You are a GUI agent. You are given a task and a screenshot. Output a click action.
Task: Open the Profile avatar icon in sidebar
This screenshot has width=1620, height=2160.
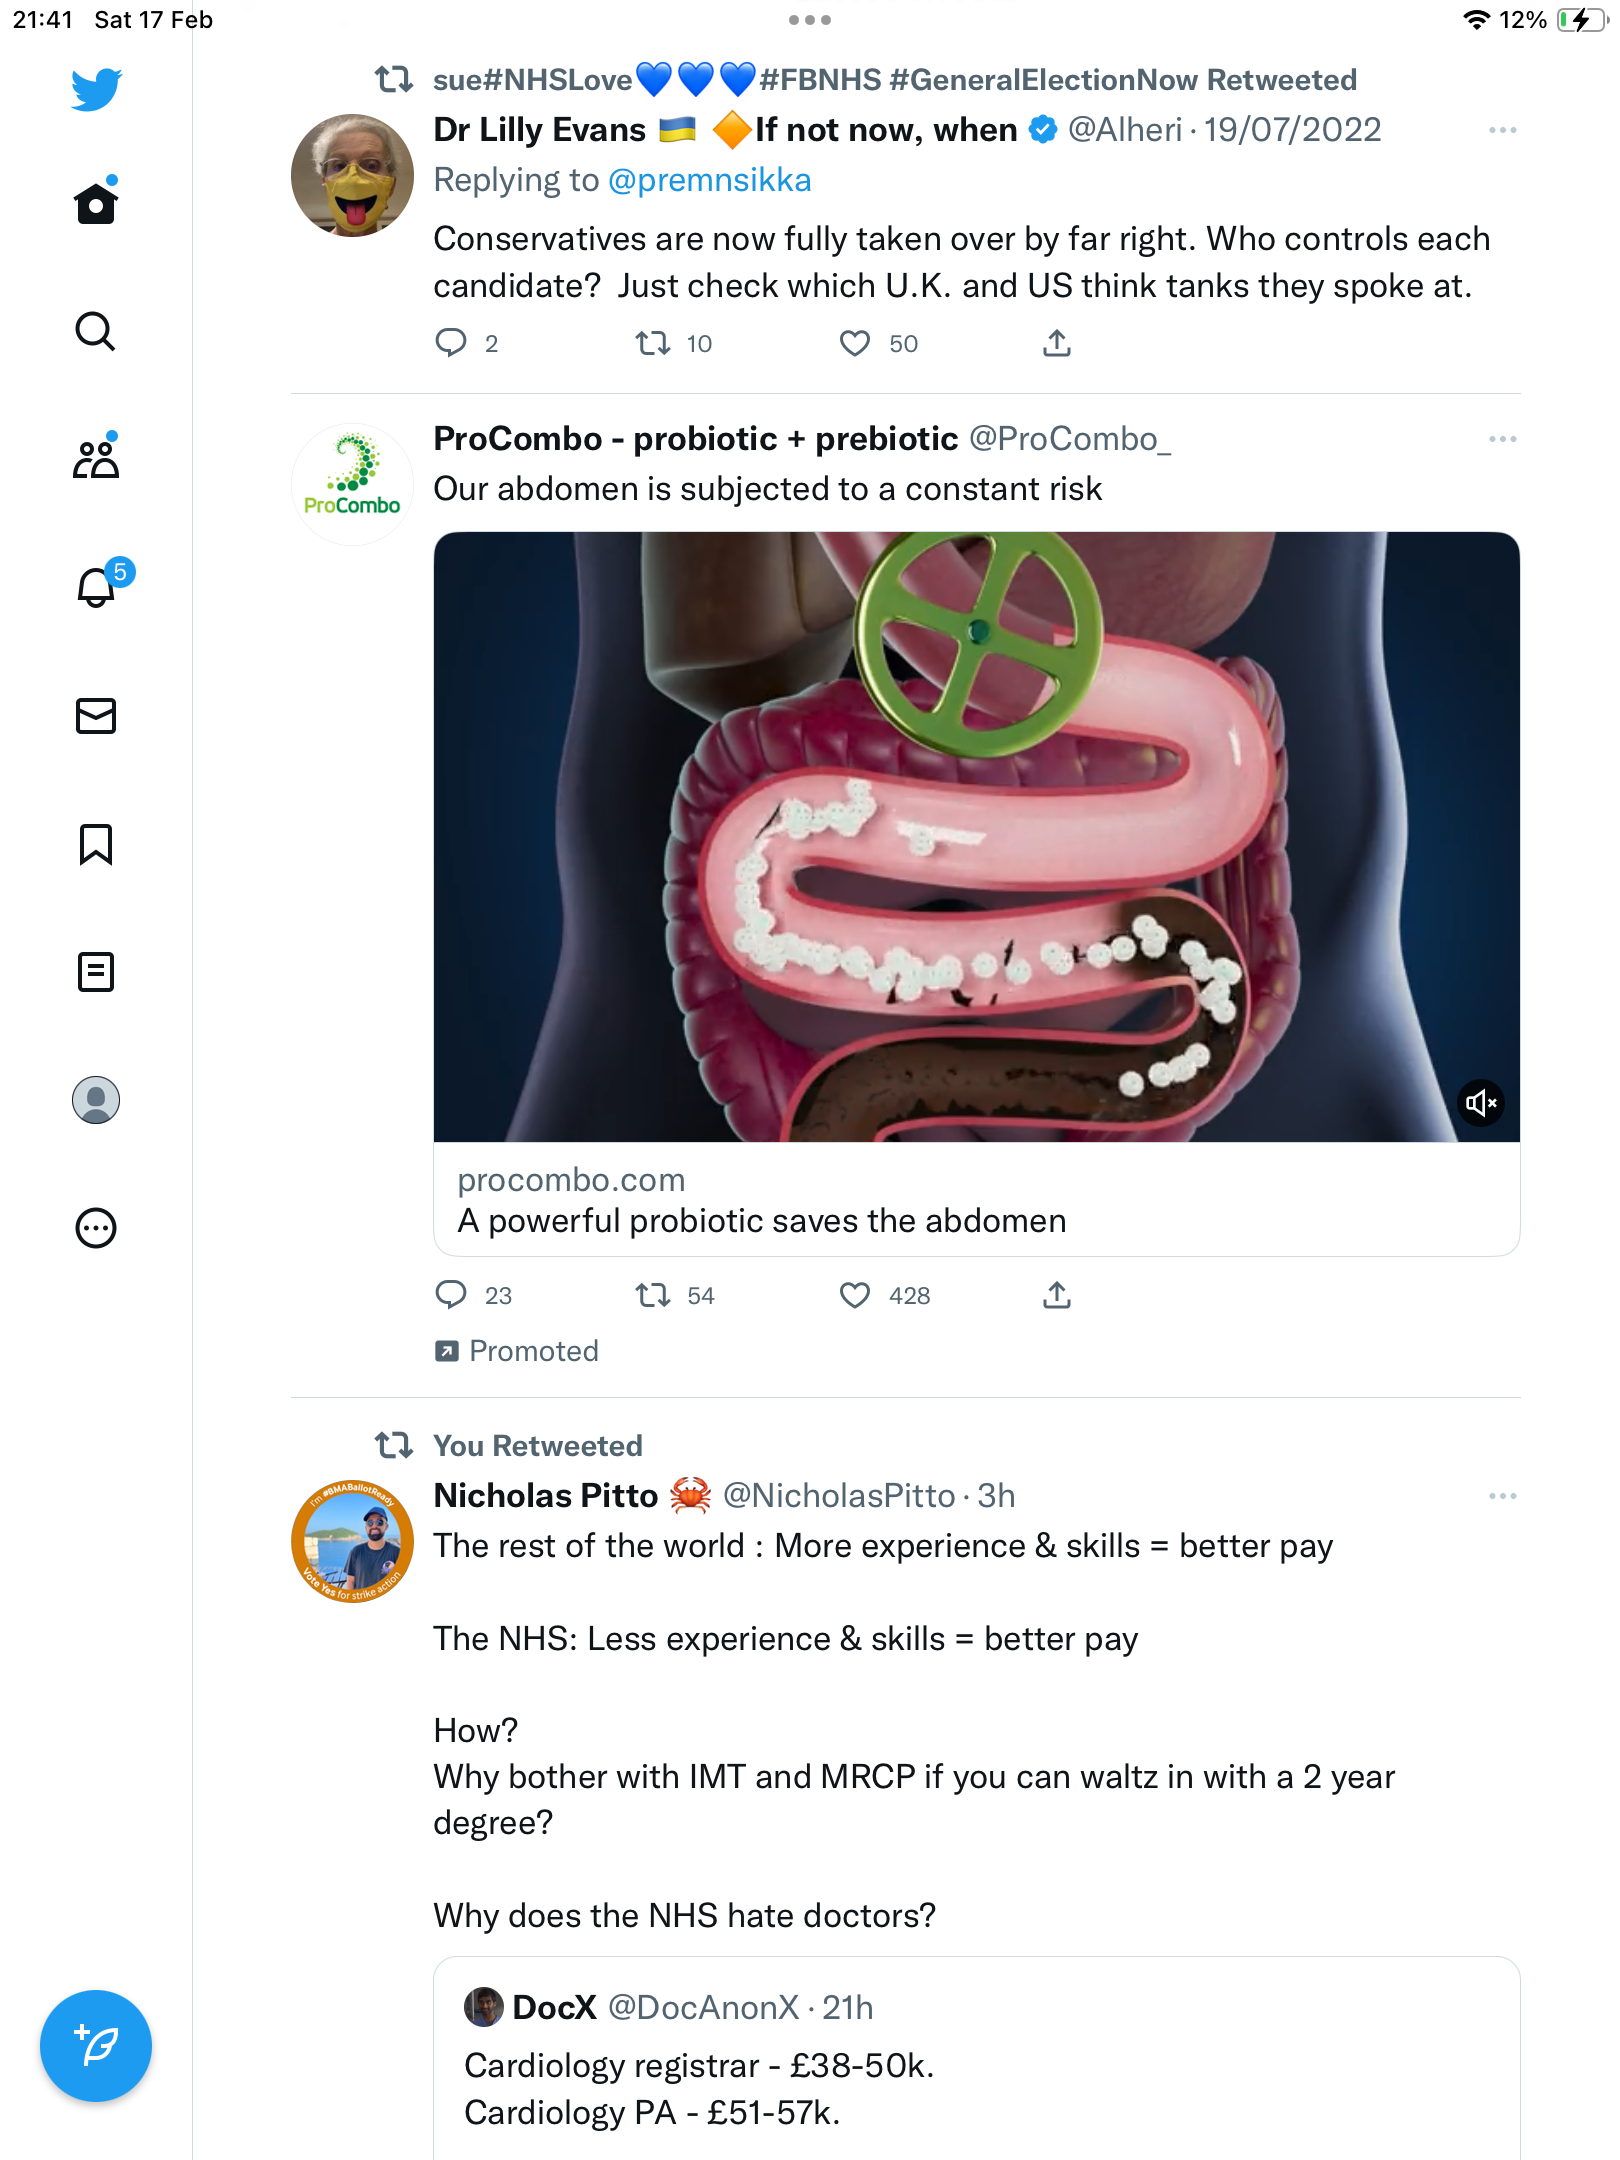(96, 1100)
